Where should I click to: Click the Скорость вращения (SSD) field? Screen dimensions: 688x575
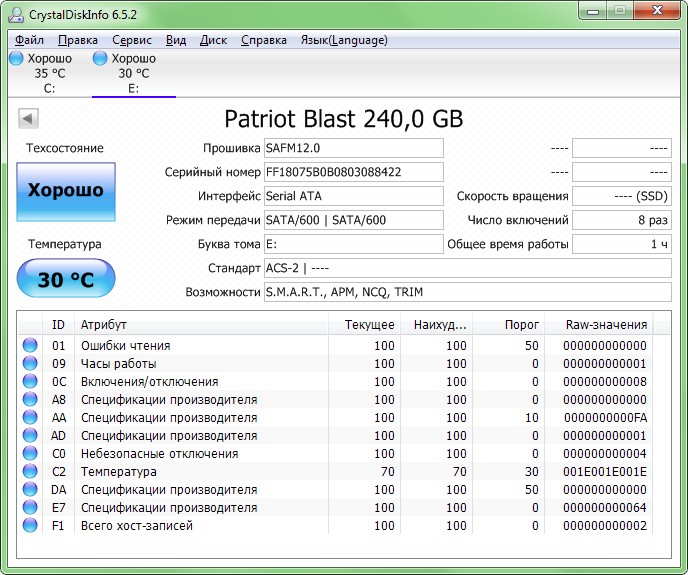click(622, 196)
